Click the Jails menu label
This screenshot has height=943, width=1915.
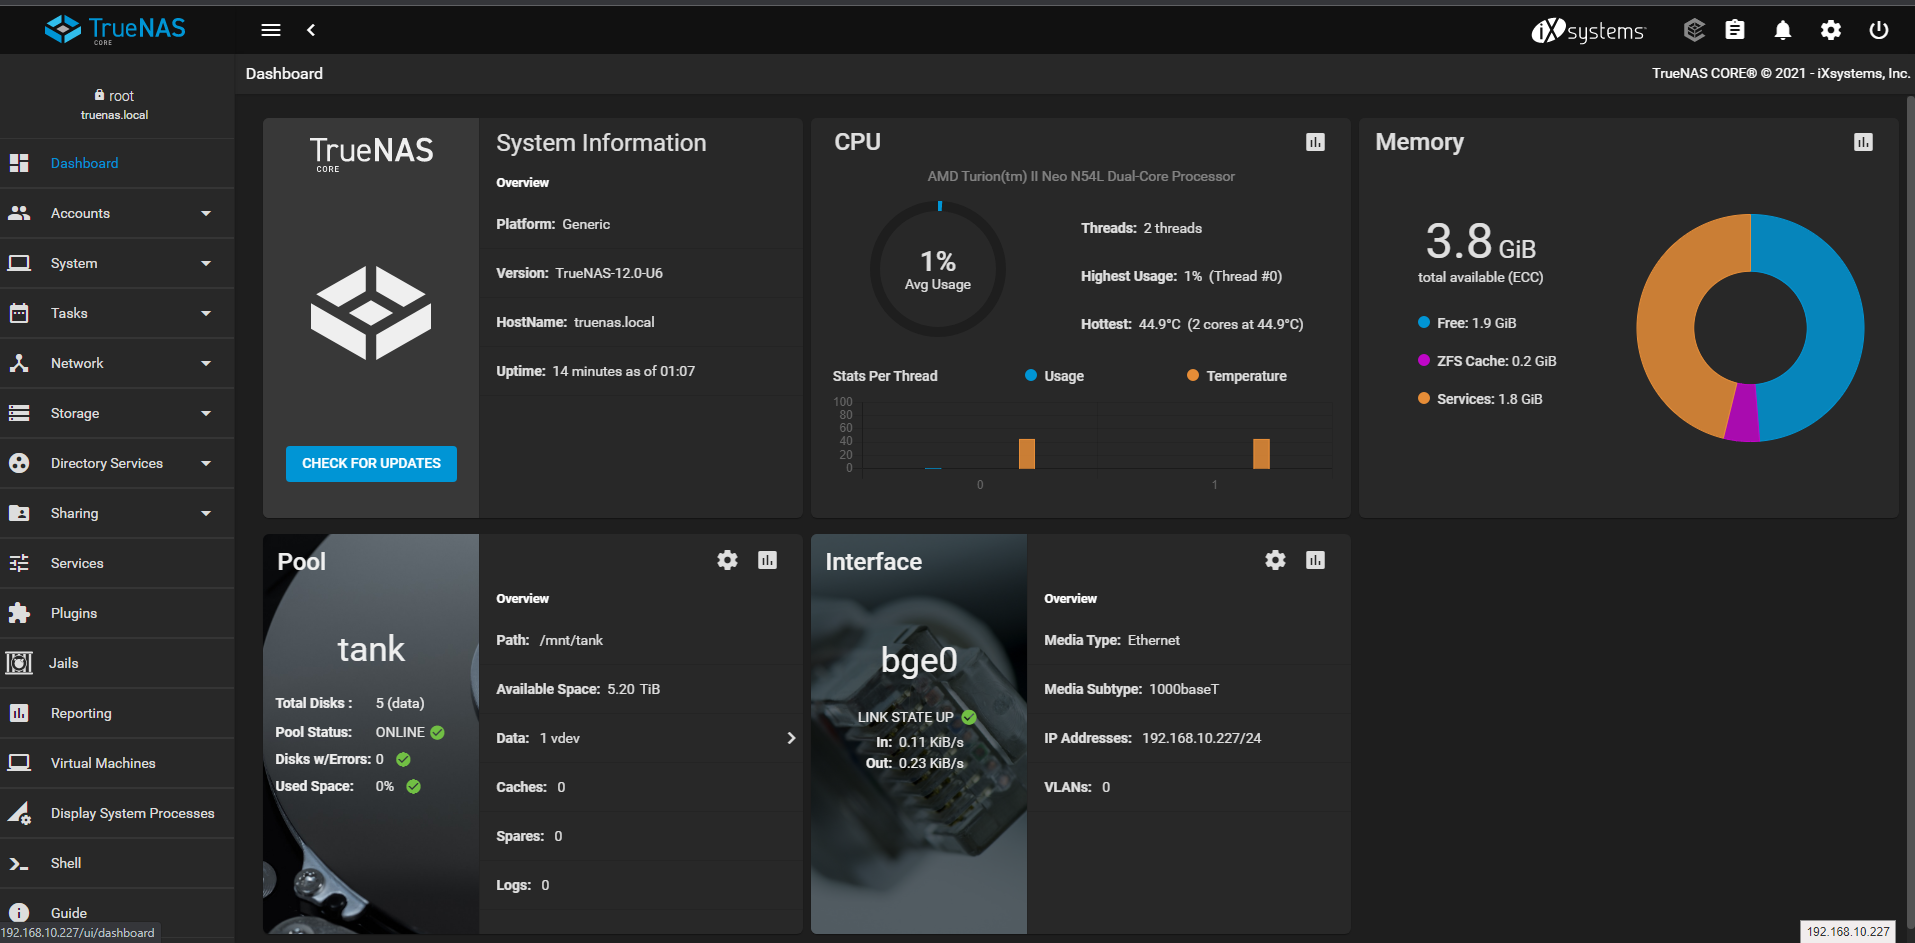pyautogui.click(x=64, y=663)
